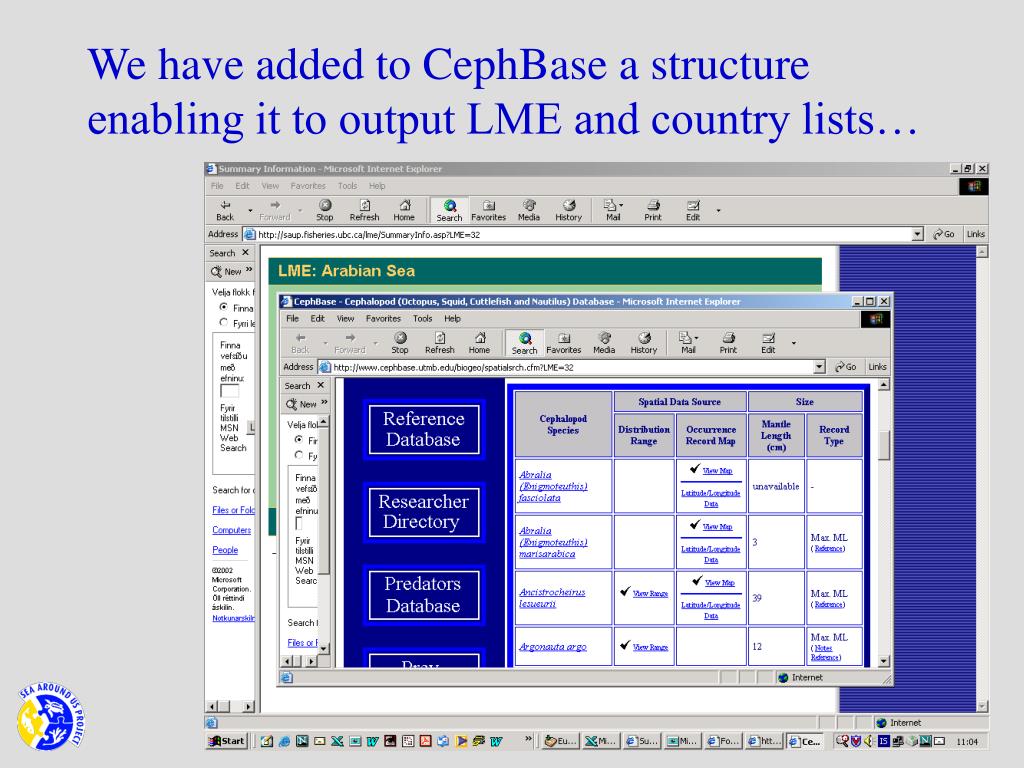1024x768 pixels.
Task: Click Argonauta argo species link
Action: (x=553, y=647)
